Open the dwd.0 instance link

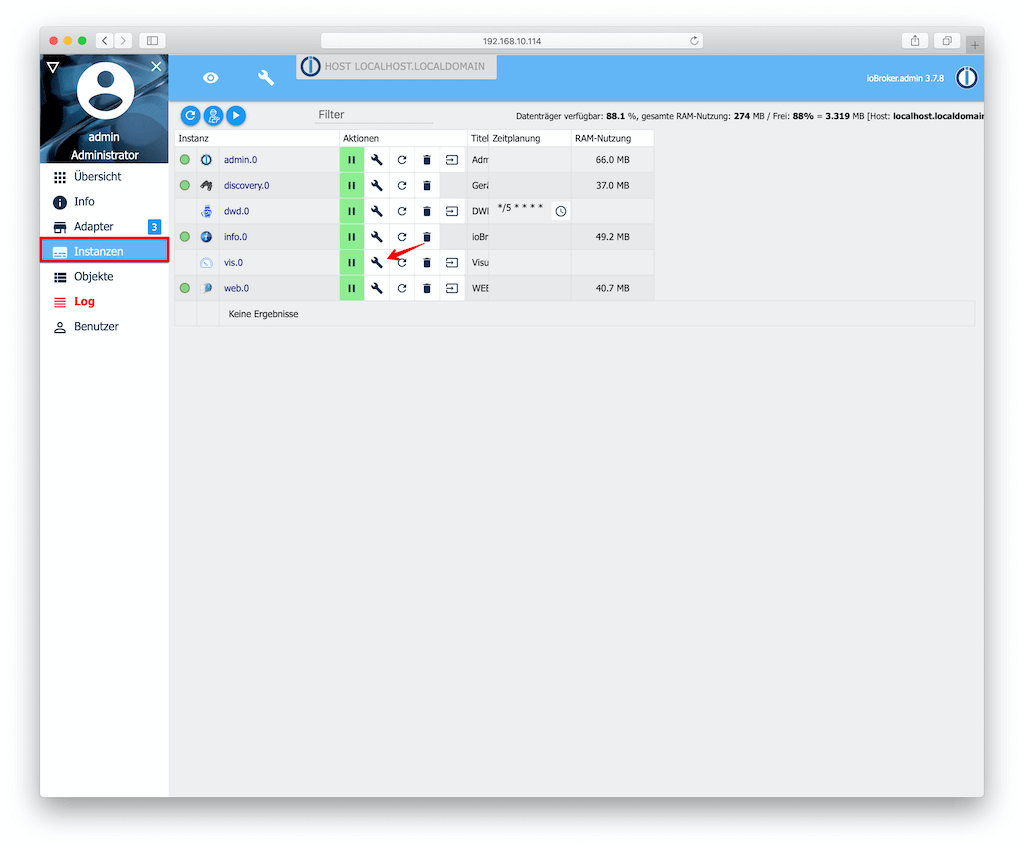236,212
